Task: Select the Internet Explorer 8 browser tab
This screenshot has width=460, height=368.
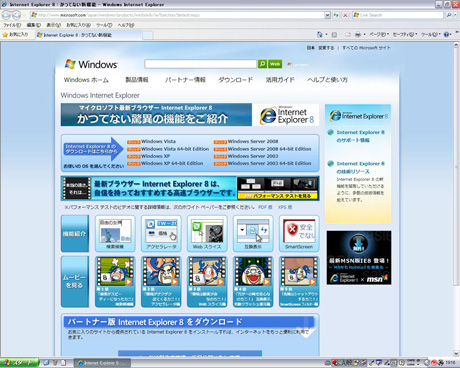Action: (x=88, y=35)
